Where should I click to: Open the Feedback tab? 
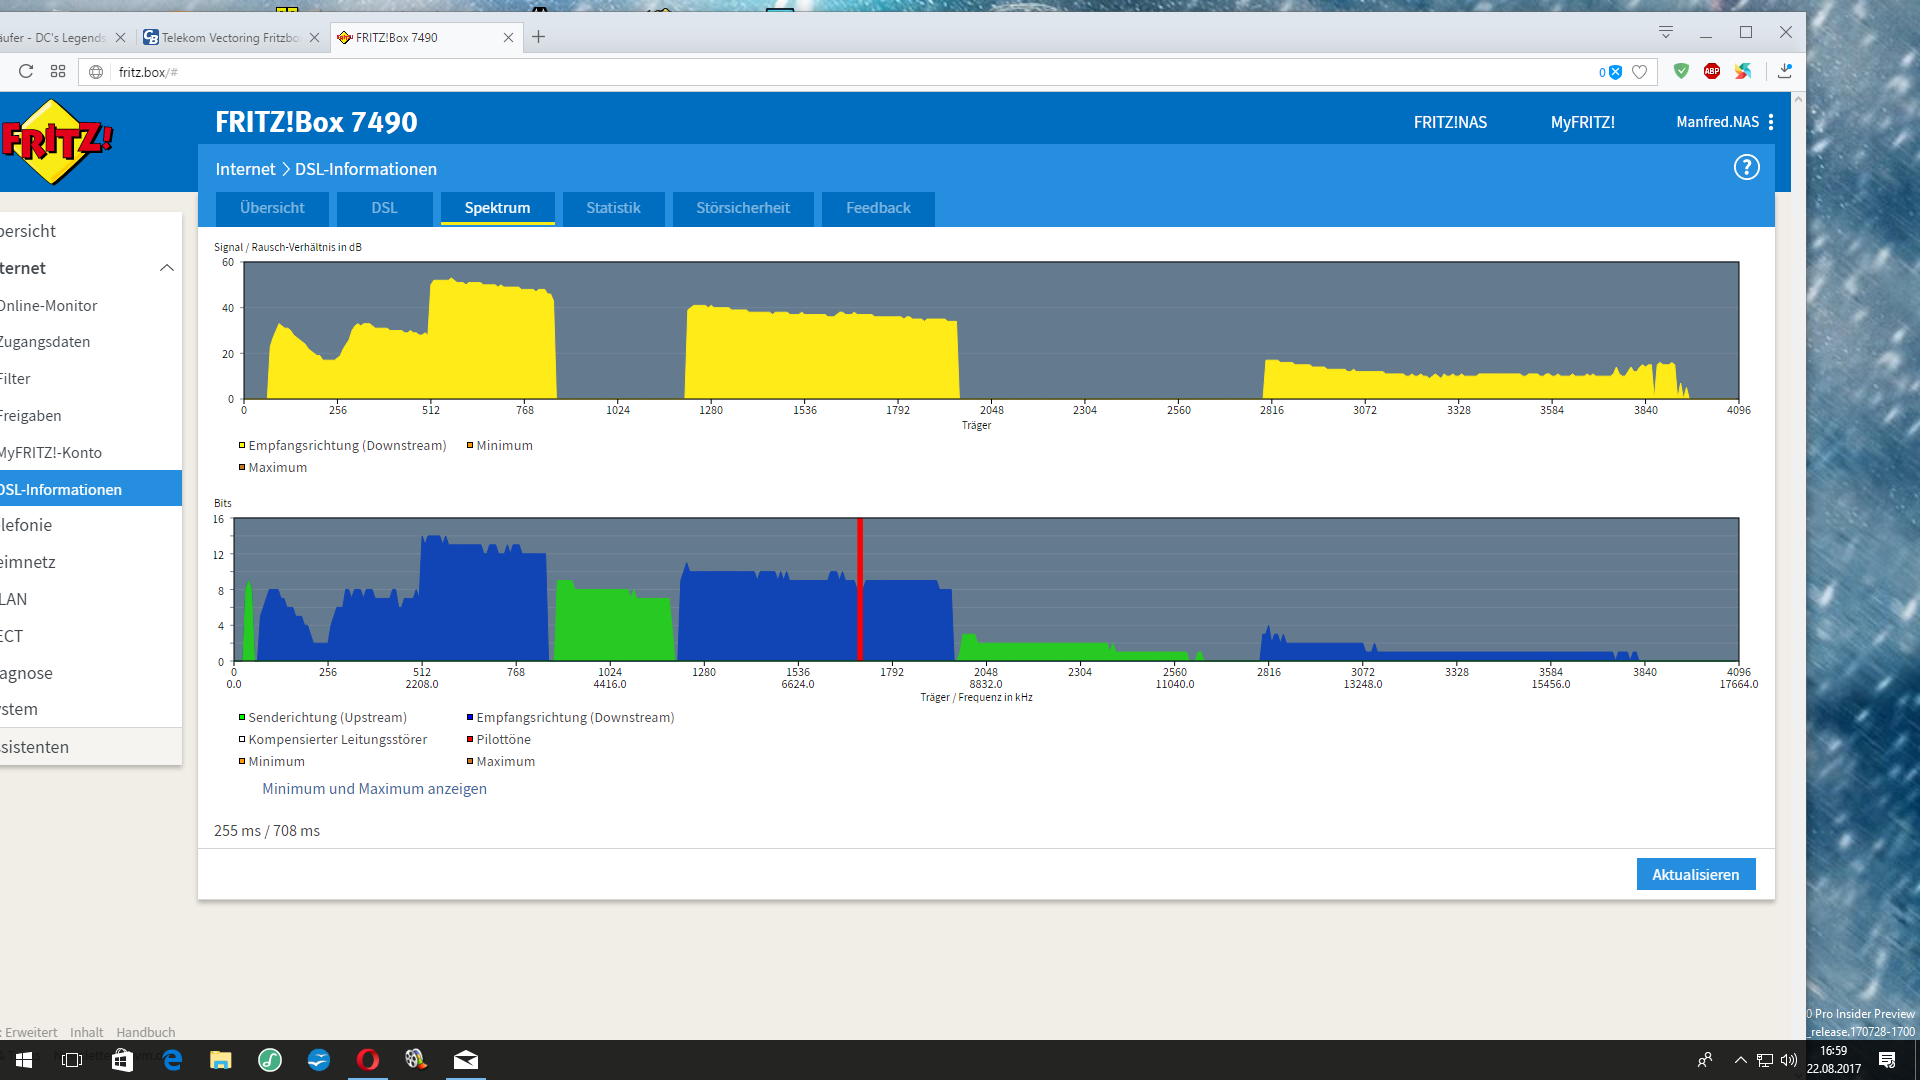pyautogui.click(x=878, y=208)
